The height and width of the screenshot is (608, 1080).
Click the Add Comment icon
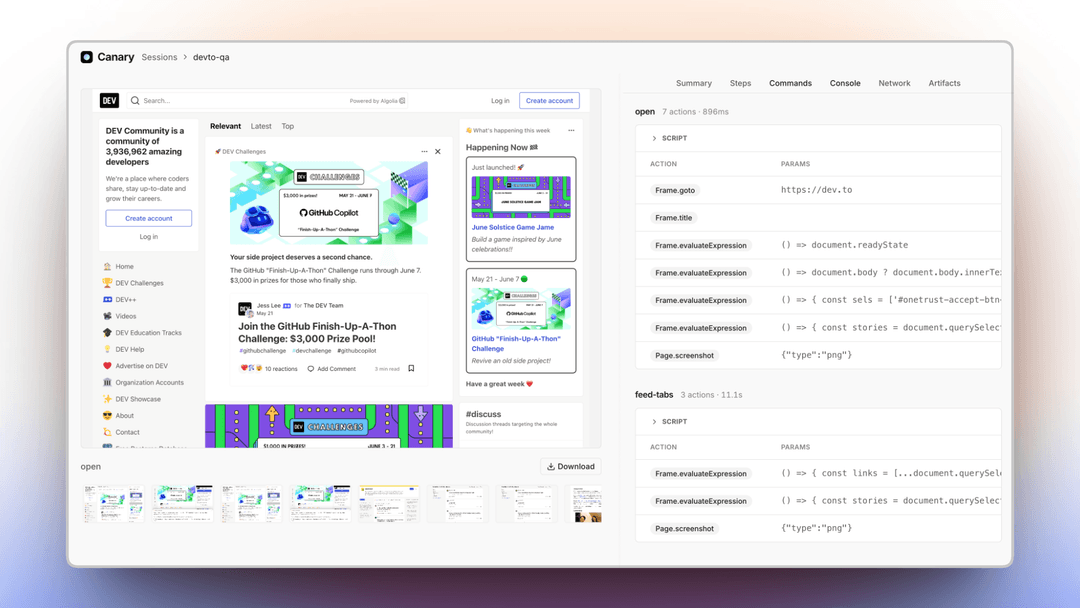click(311, 369)
